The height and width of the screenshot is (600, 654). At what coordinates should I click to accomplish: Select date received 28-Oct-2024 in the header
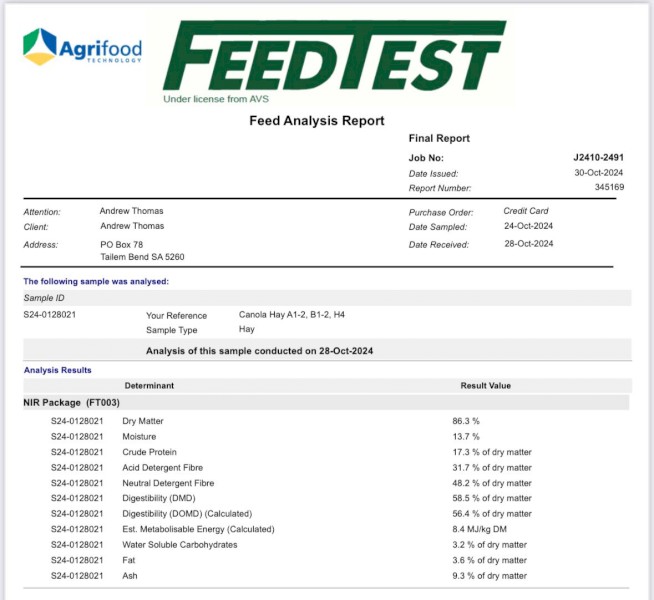click(x=529, y=244)
